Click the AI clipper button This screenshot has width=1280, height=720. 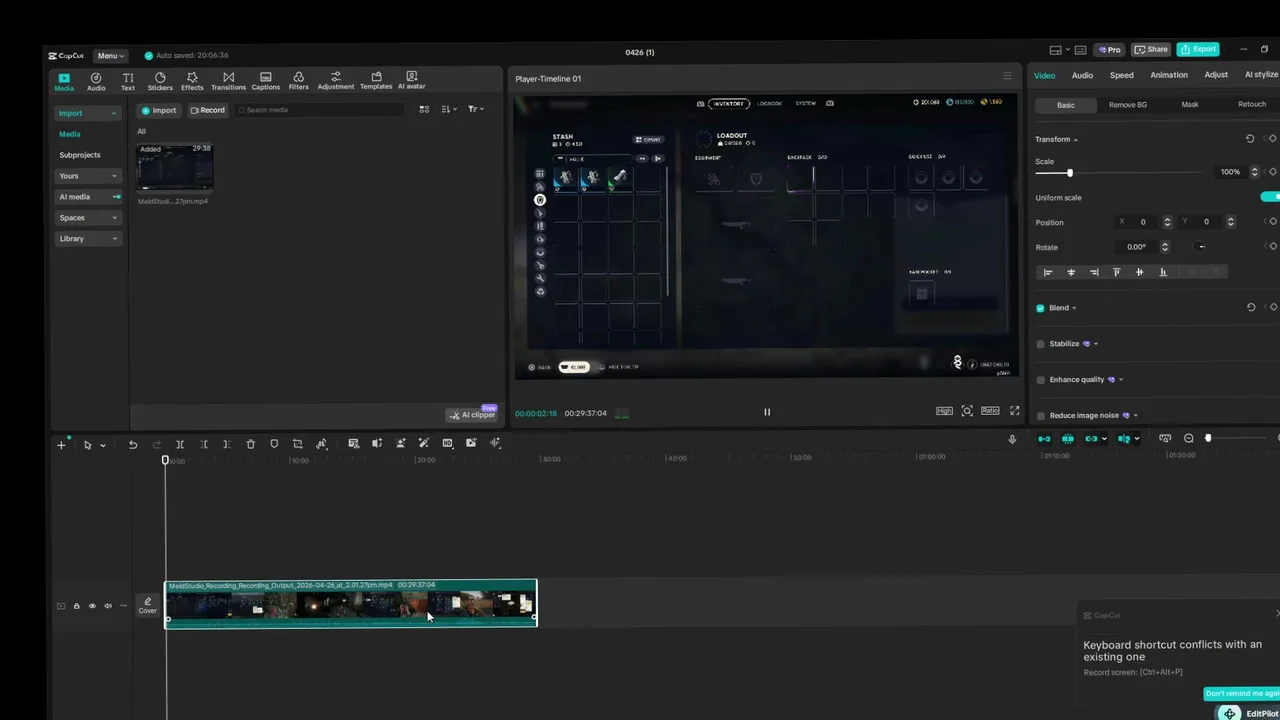(472, 414)
